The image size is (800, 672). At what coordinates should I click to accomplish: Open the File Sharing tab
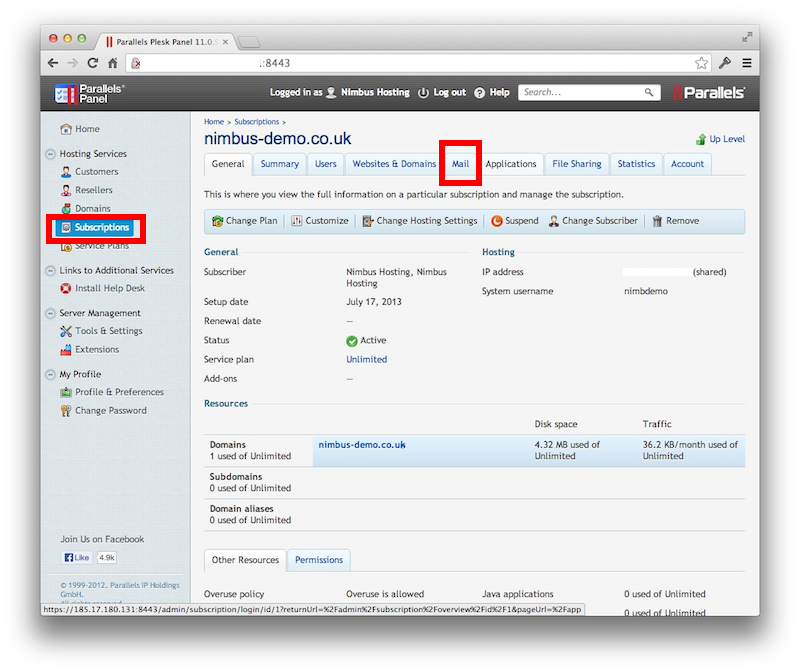click(577, 164)
